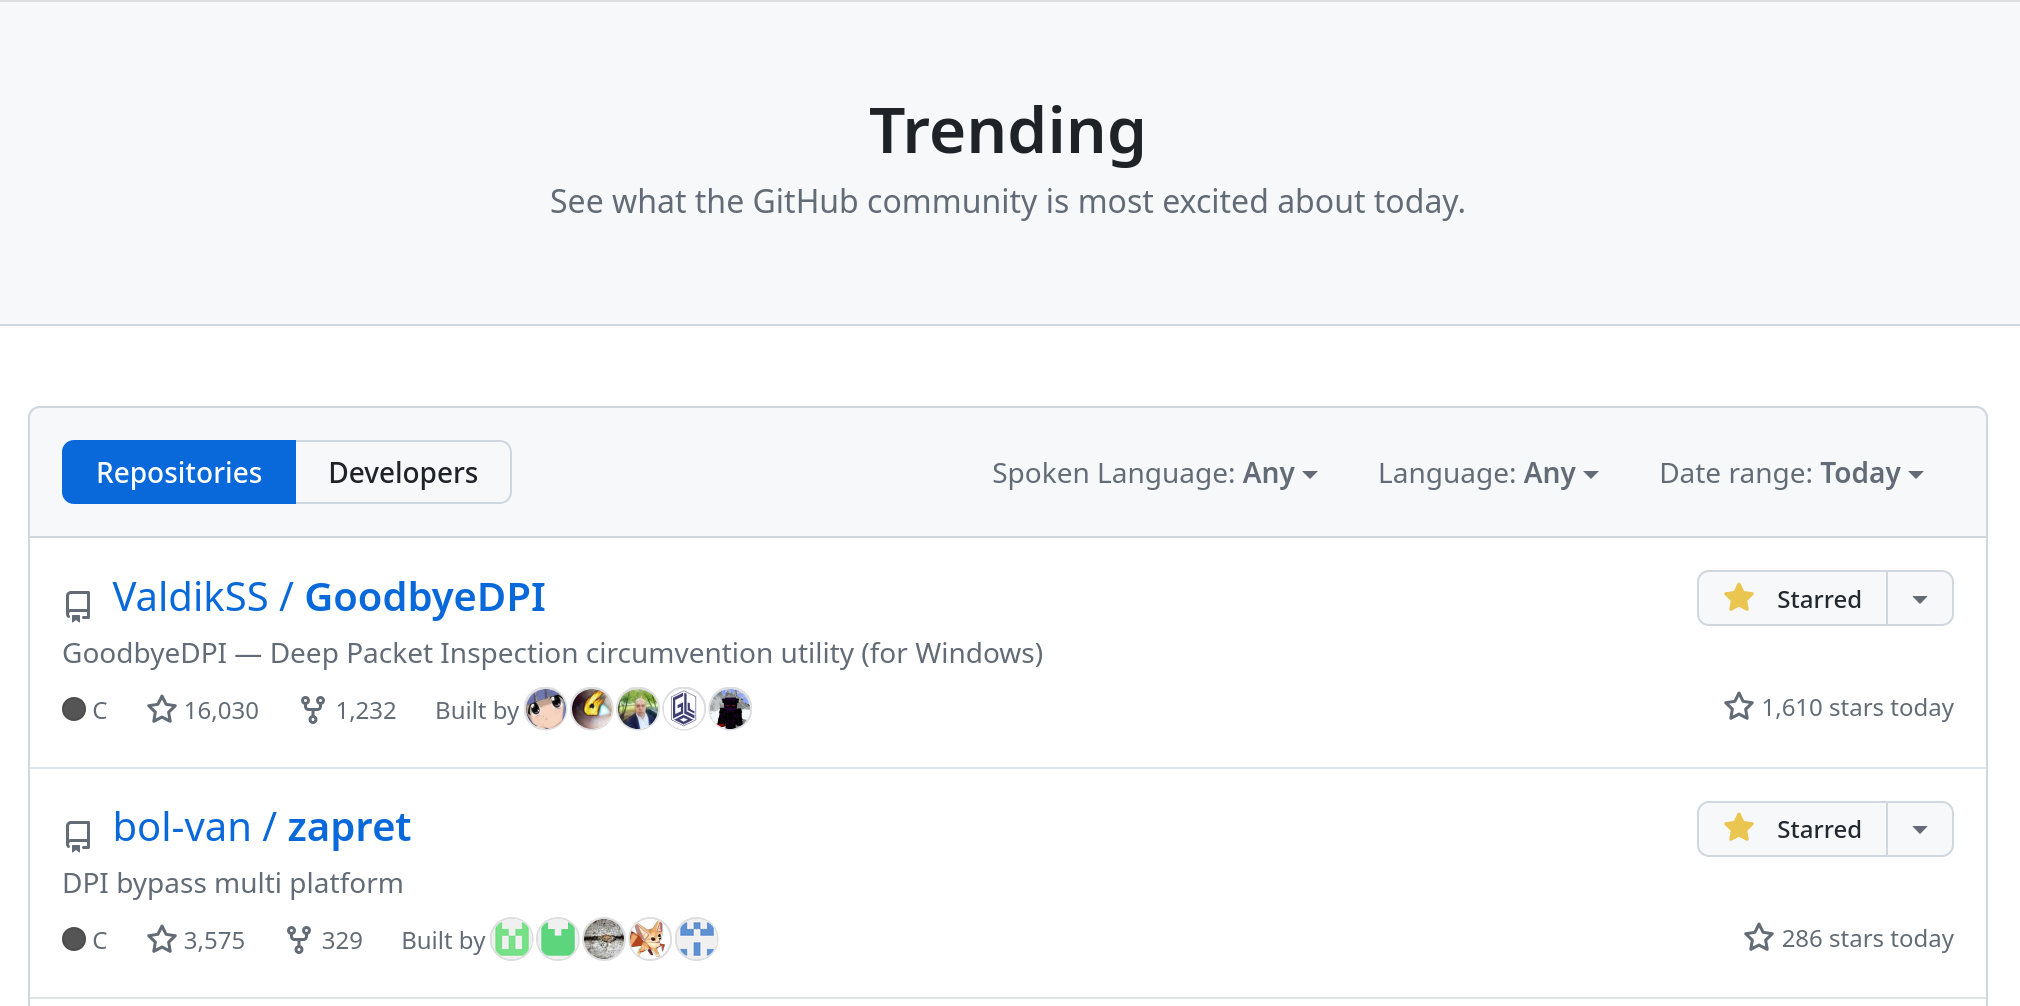2020x1006 pixels.
Task: Open the fox avatar in zapret contributors
Action: [x=650, y=939]
